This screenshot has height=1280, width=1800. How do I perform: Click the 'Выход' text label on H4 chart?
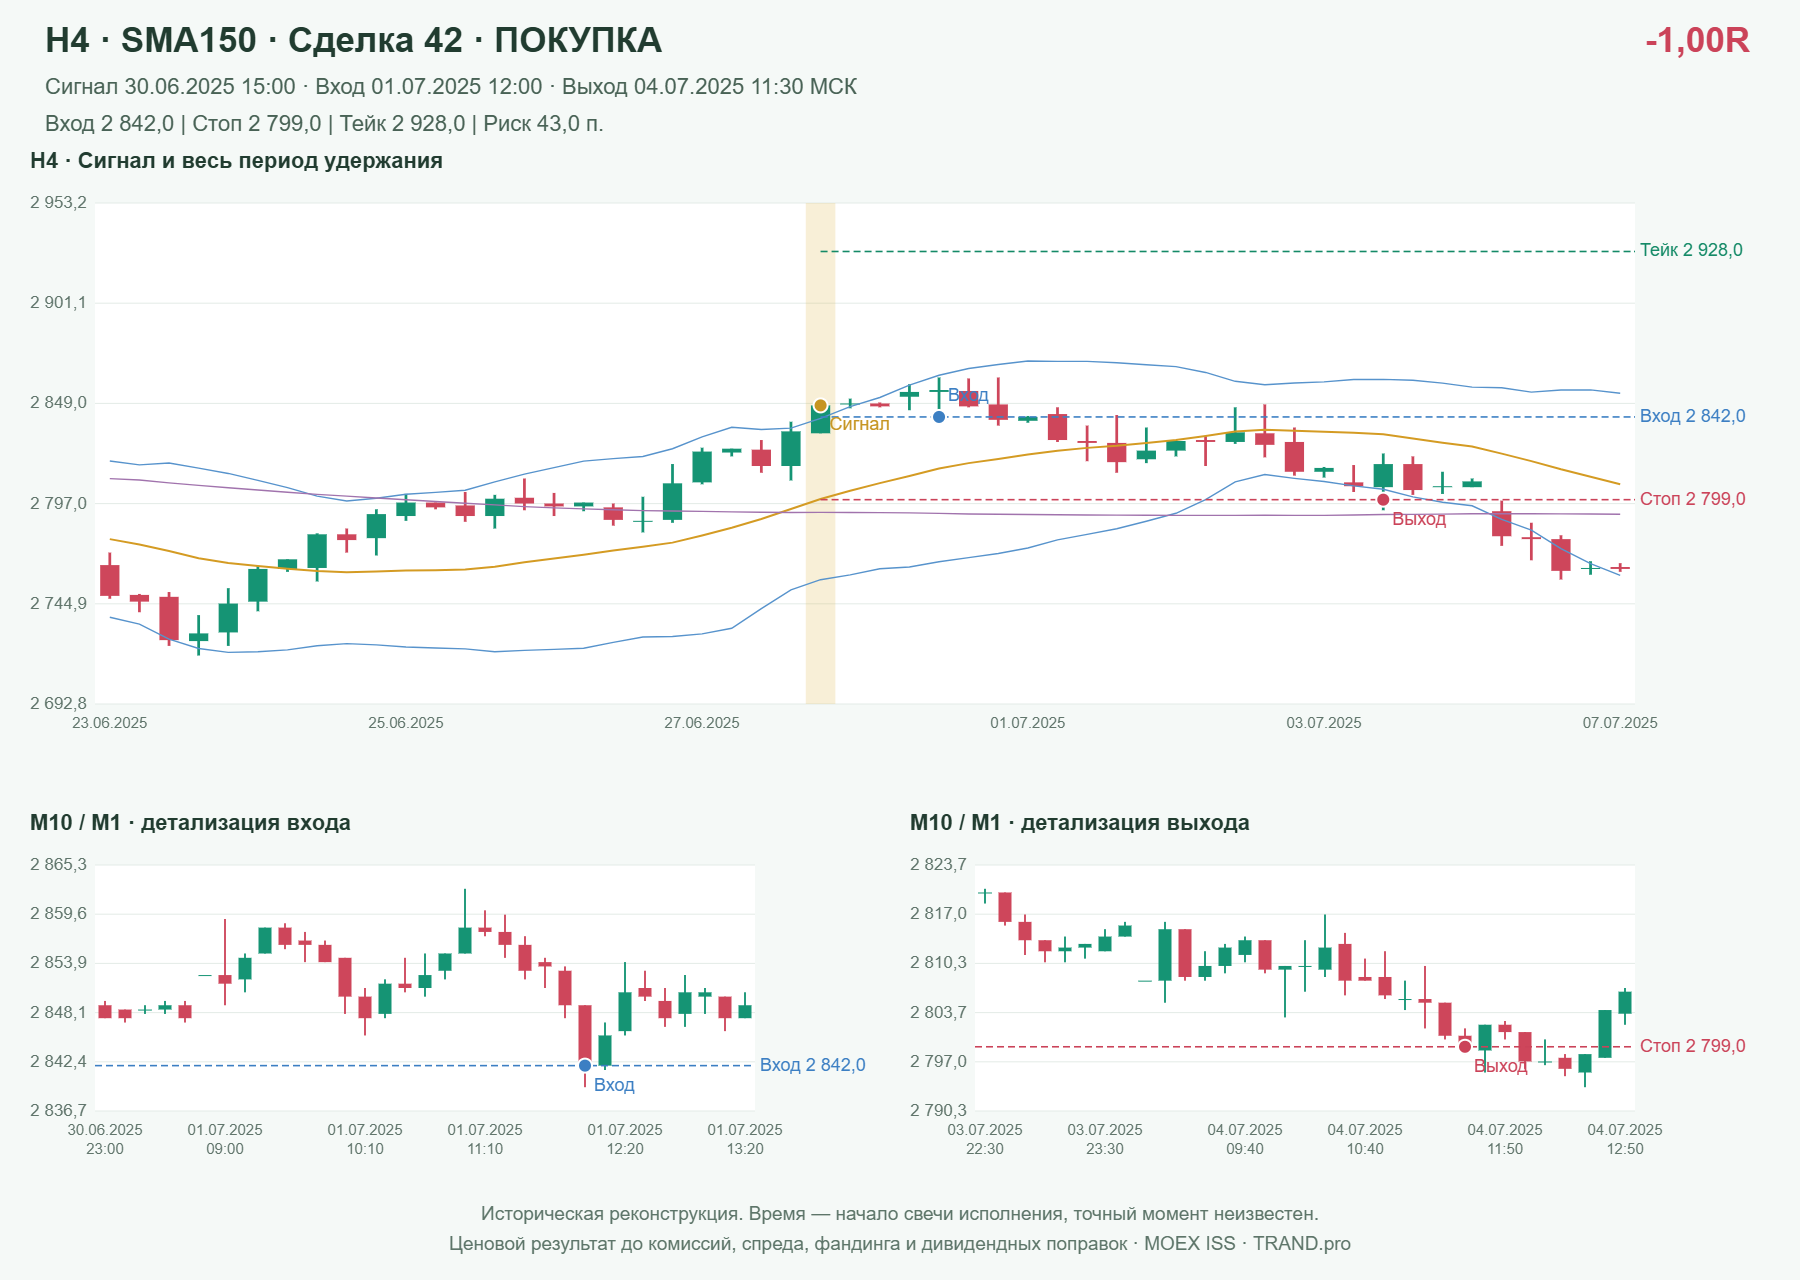(x=1419, y=519)
